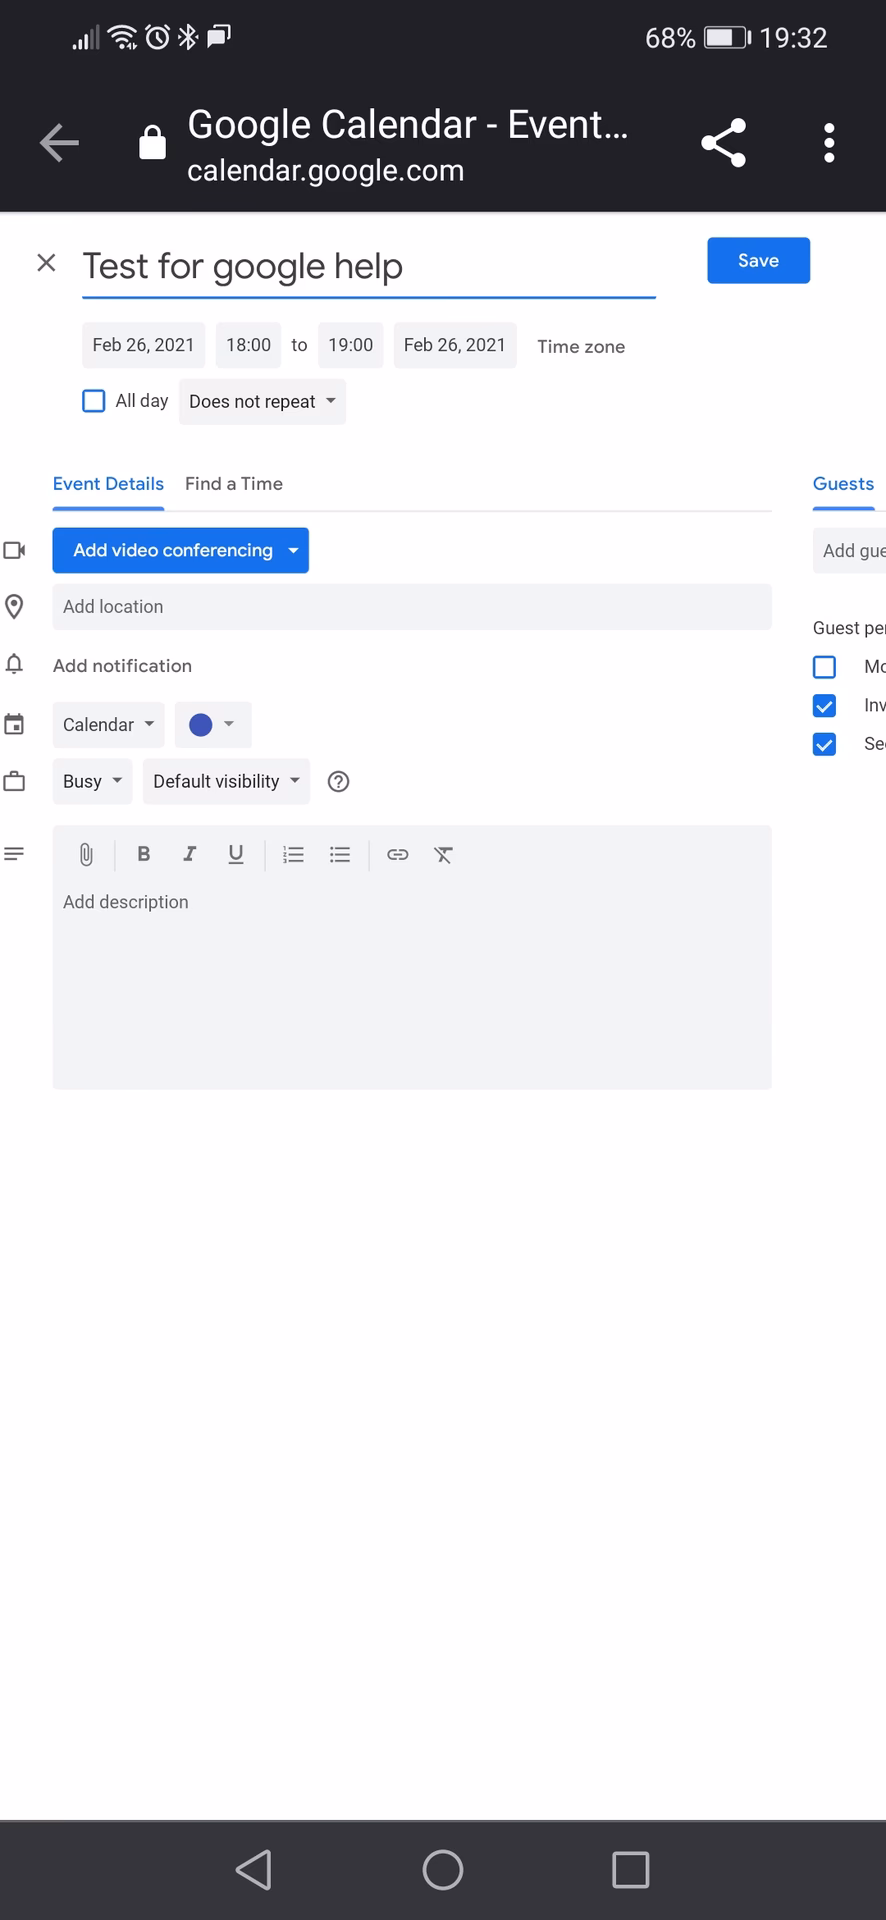Click the Save button
The height and width of the screenshot is (1920, 886).
click(758, 261)
